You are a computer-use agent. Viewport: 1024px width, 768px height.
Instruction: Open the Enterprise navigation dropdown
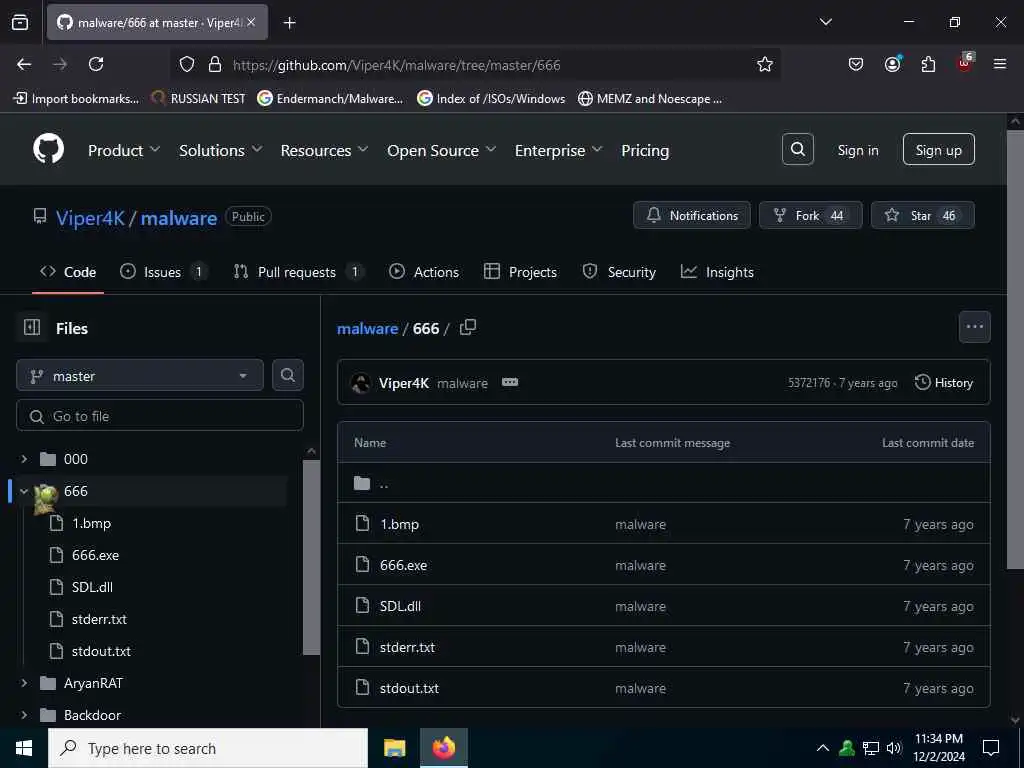point(558,150)
